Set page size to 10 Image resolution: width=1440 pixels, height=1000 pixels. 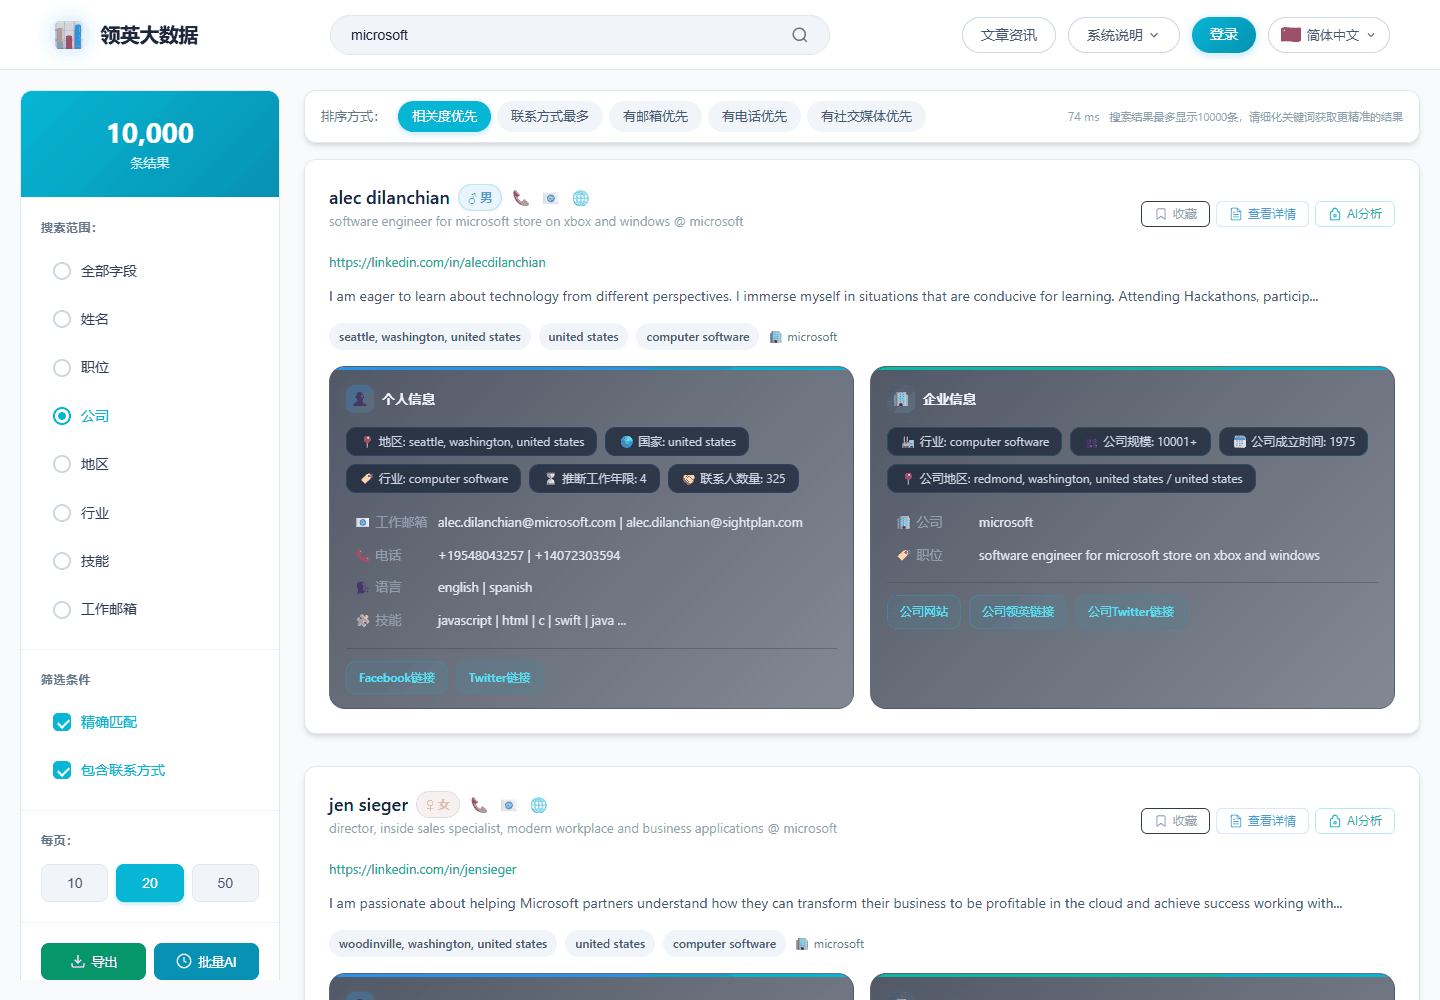click(x=75, y=883)
